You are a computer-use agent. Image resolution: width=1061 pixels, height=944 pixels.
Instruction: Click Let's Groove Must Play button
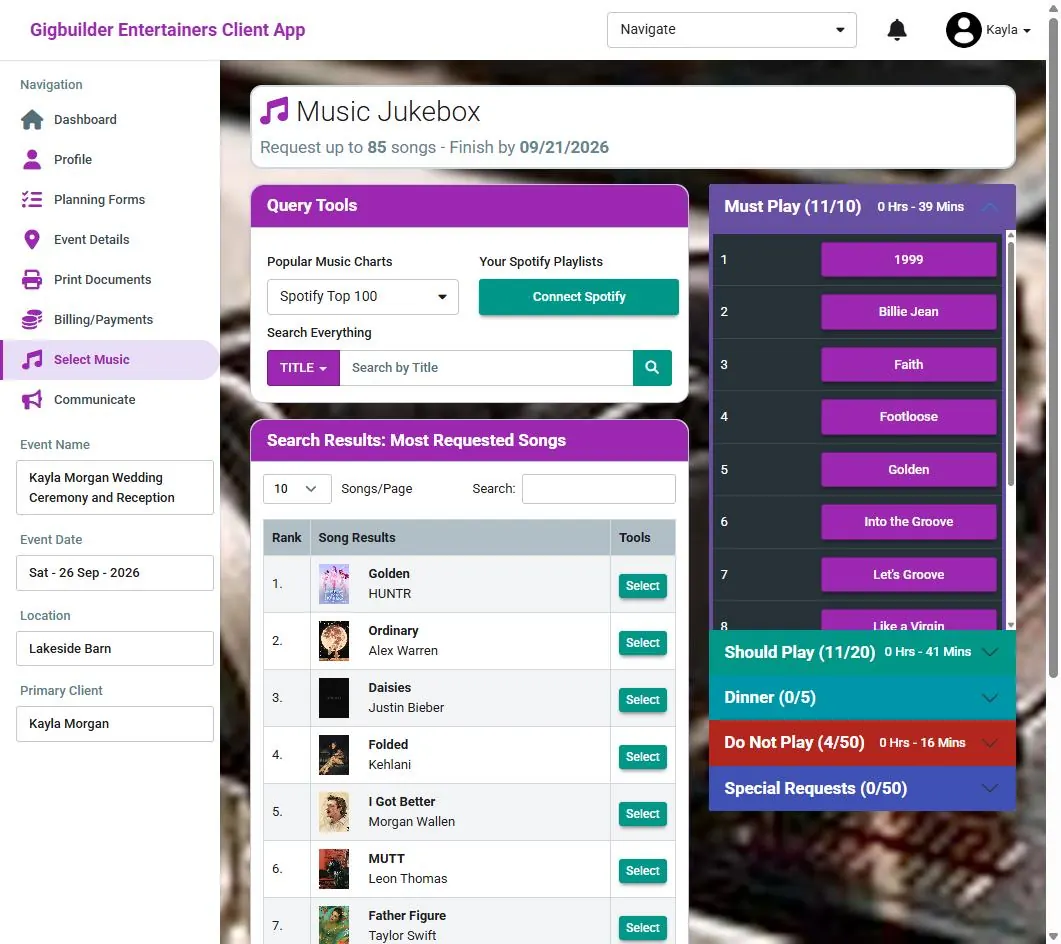[908, 574]
